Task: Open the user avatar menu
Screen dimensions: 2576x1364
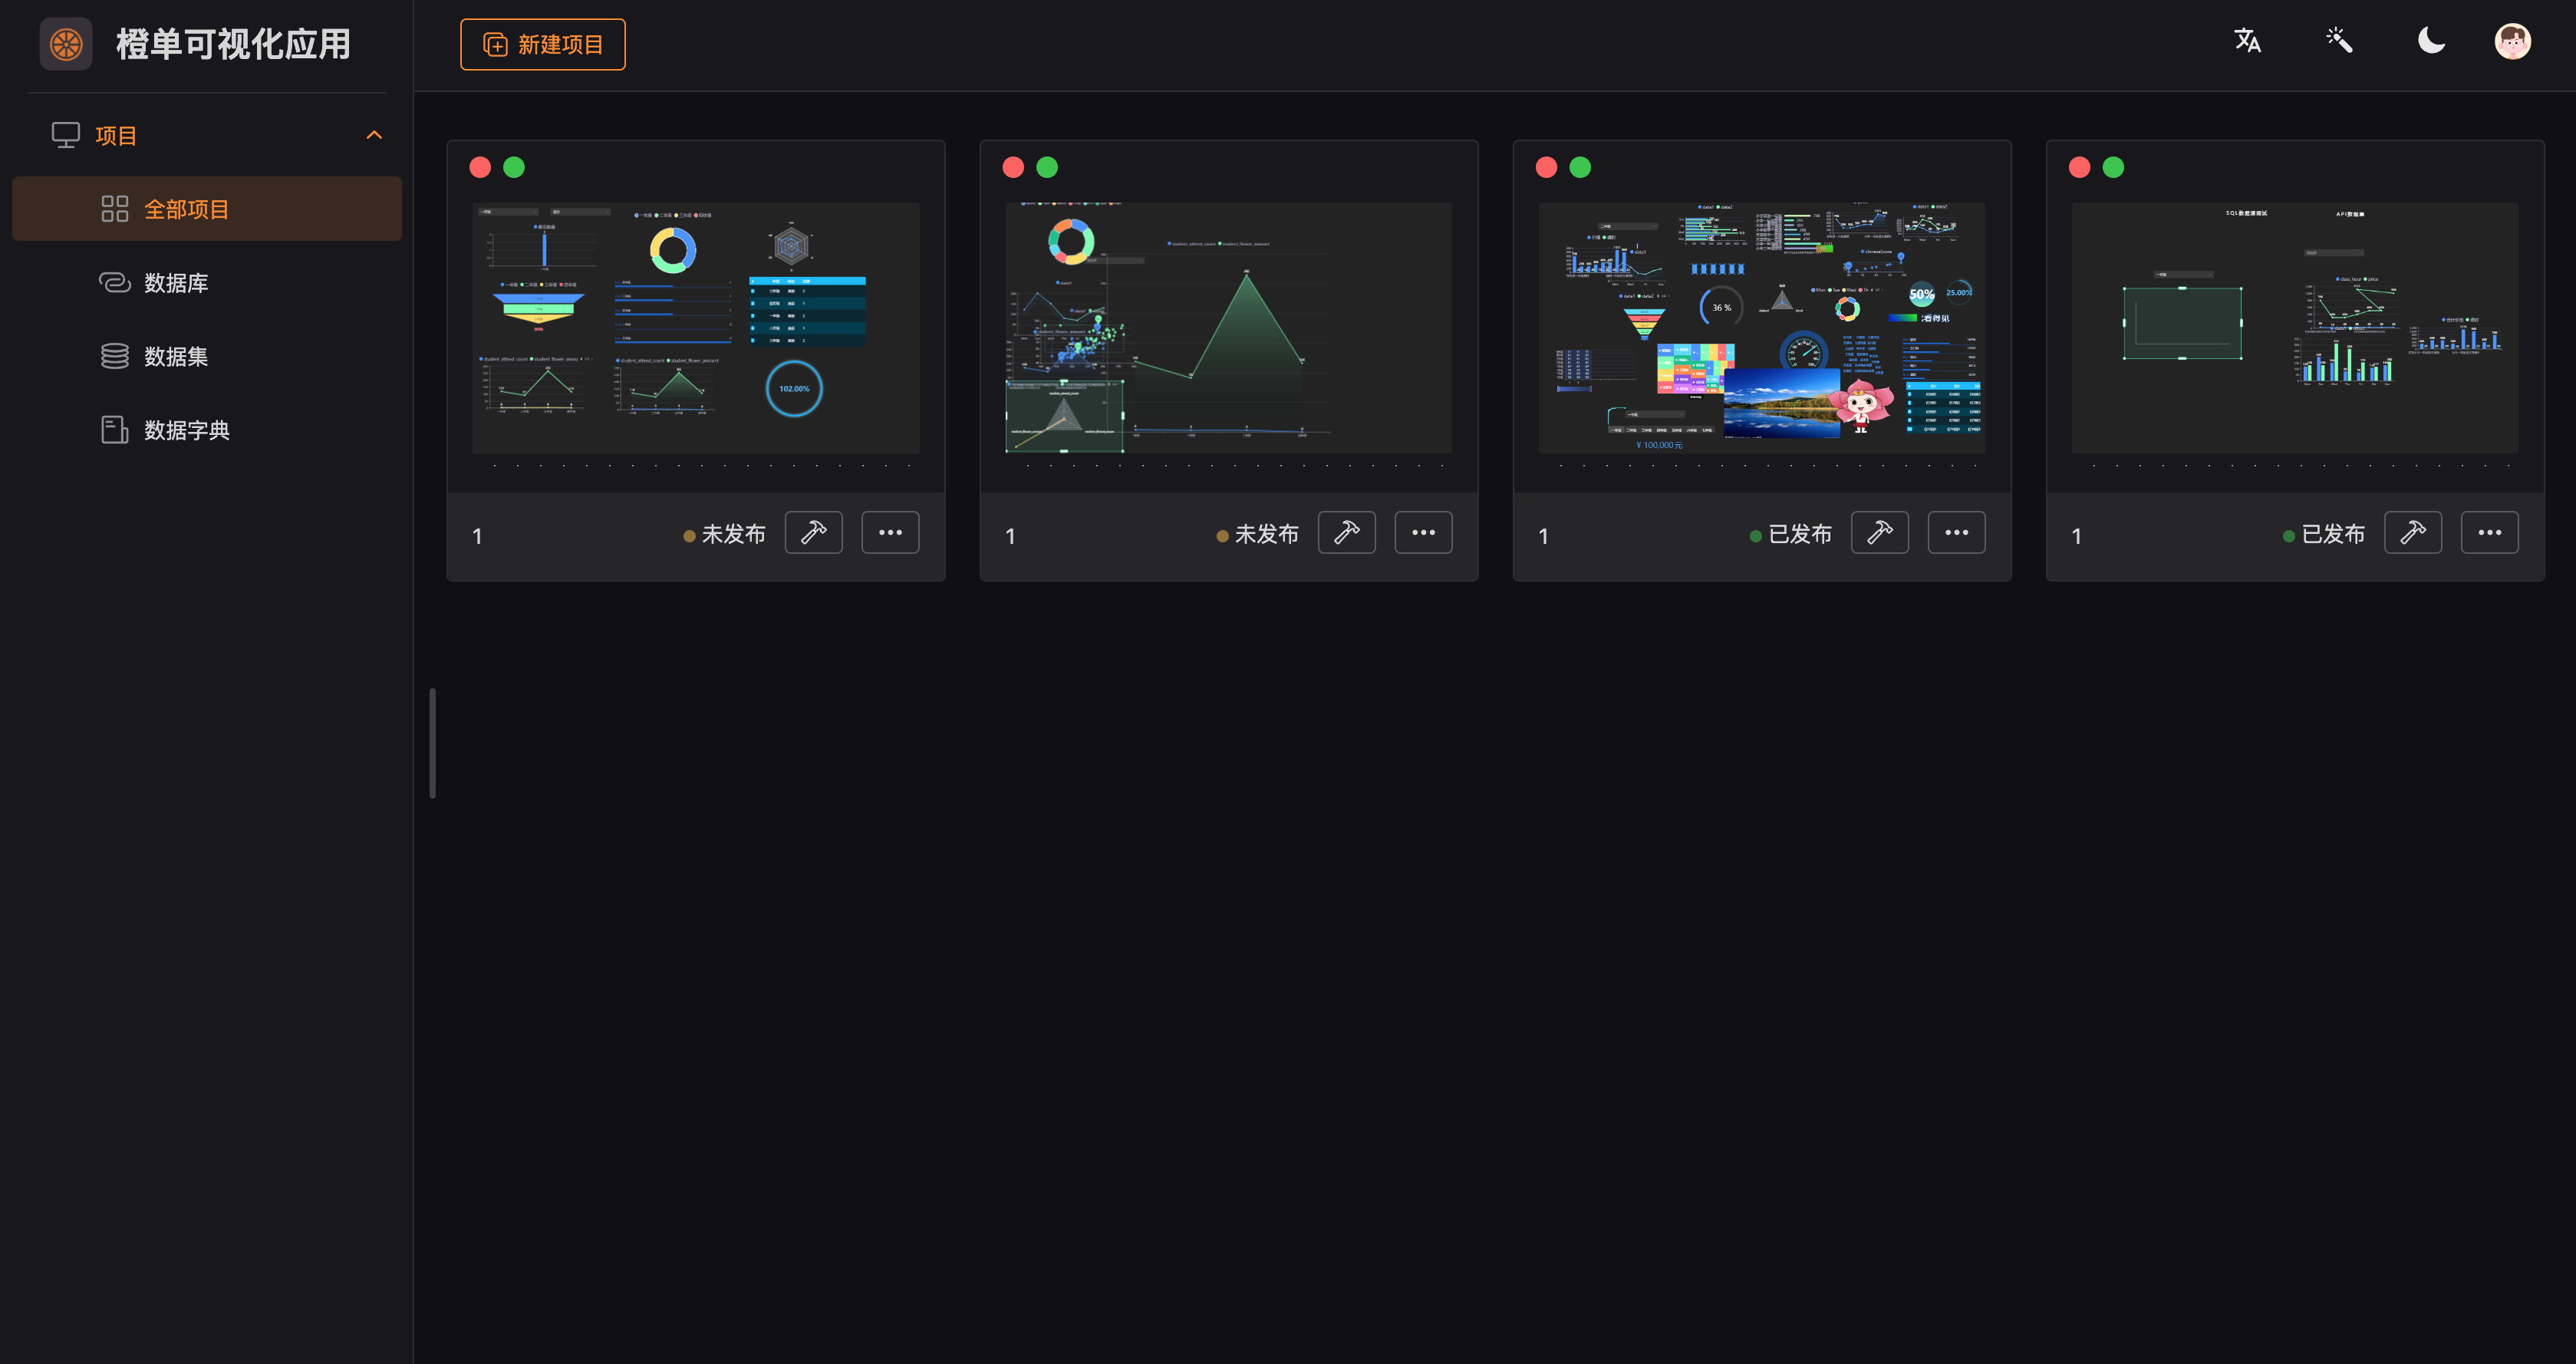Action: [x=2512, y=42]
